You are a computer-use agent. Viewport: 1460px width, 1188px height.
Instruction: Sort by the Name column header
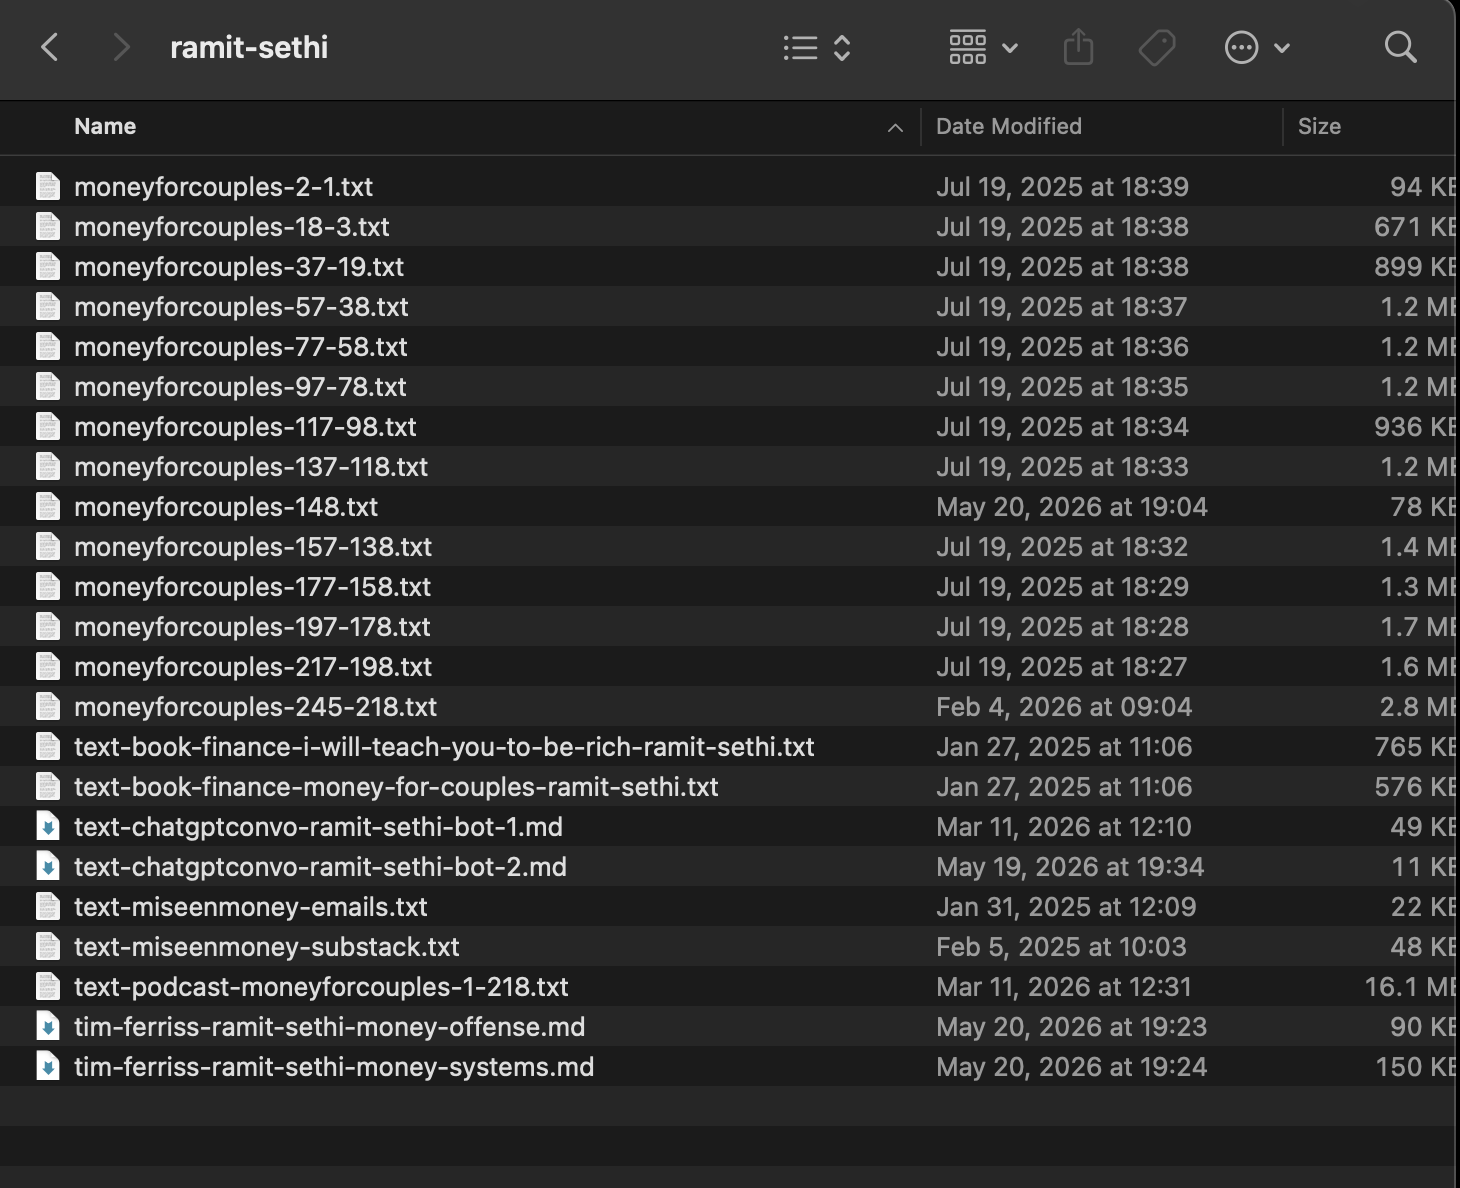[105, 126]
